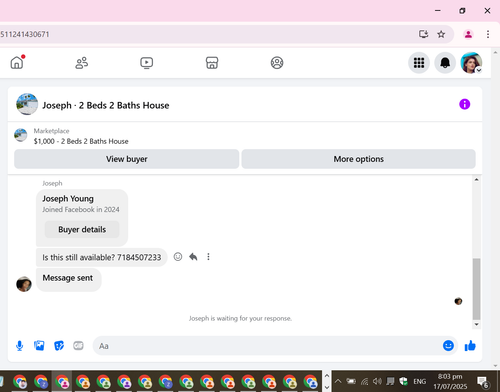Open the notifications bell
The image size is (500, 392).
pyautogui.click(x=445, y=63)
